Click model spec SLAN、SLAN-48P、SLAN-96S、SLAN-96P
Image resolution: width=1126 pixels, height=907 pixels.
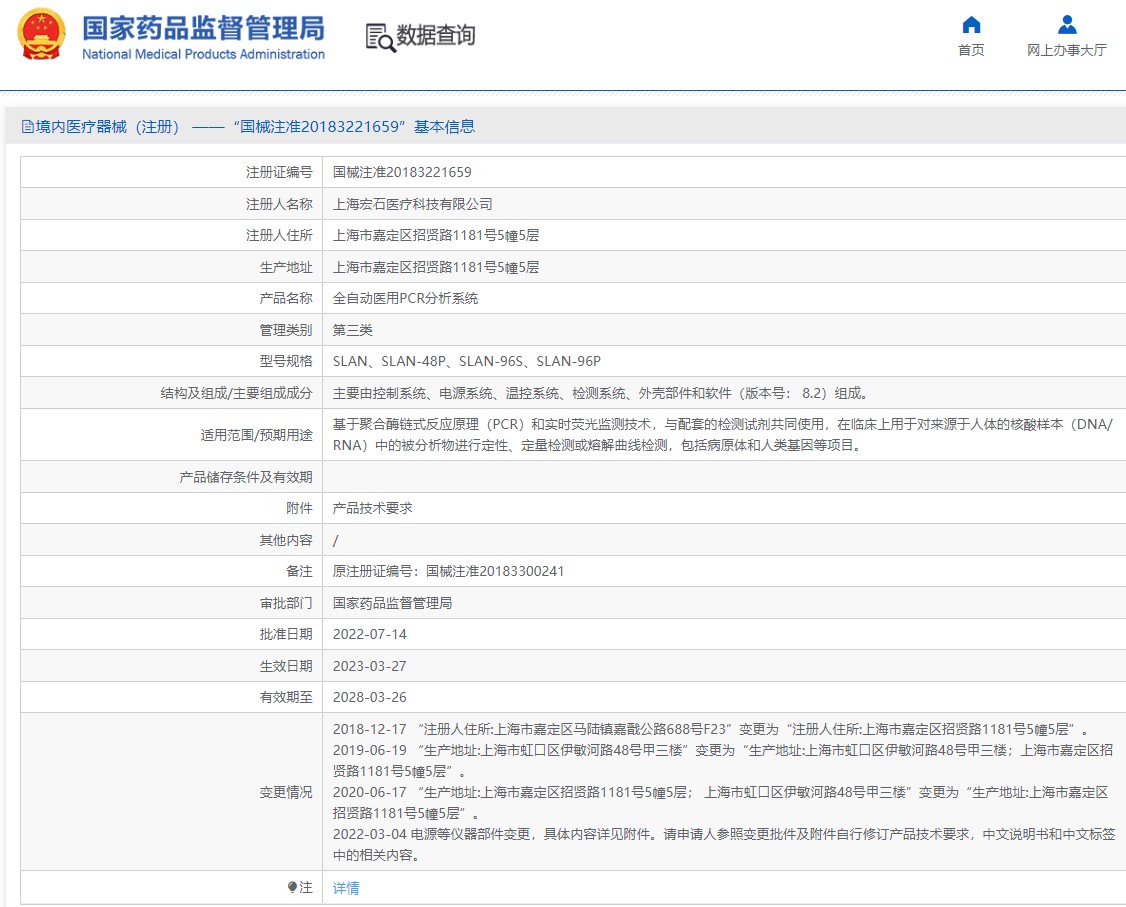[467, 361]
